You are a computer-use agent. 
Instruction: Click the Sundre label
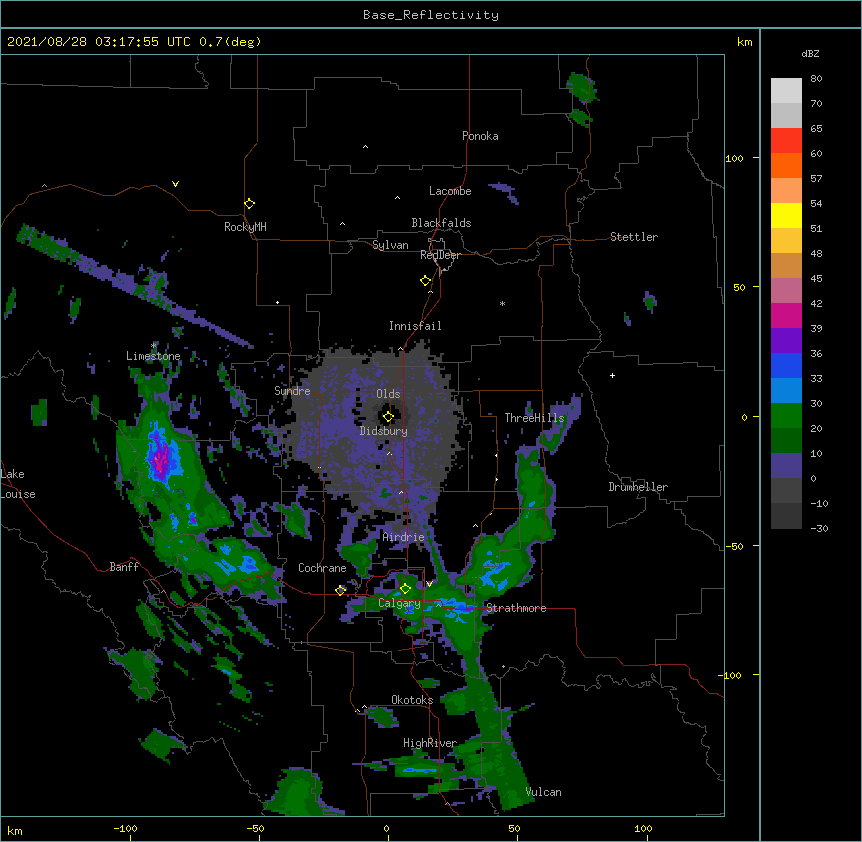pos(292,391)
